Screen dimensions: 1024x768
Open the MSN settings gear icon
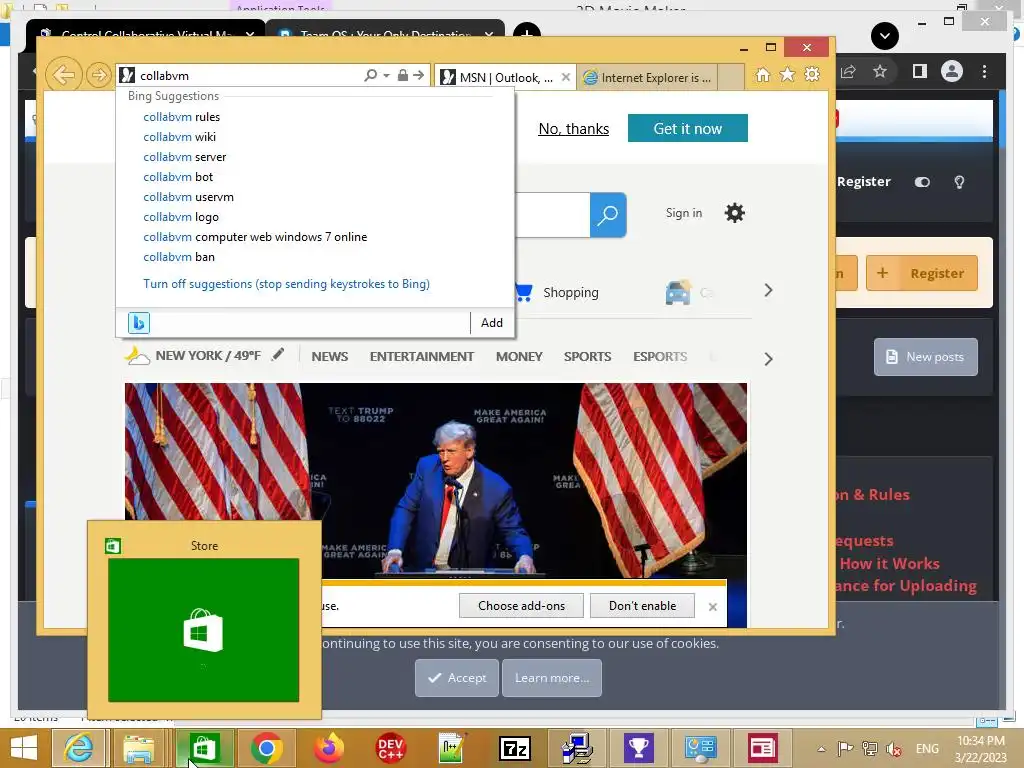click(x=735, y=213)
